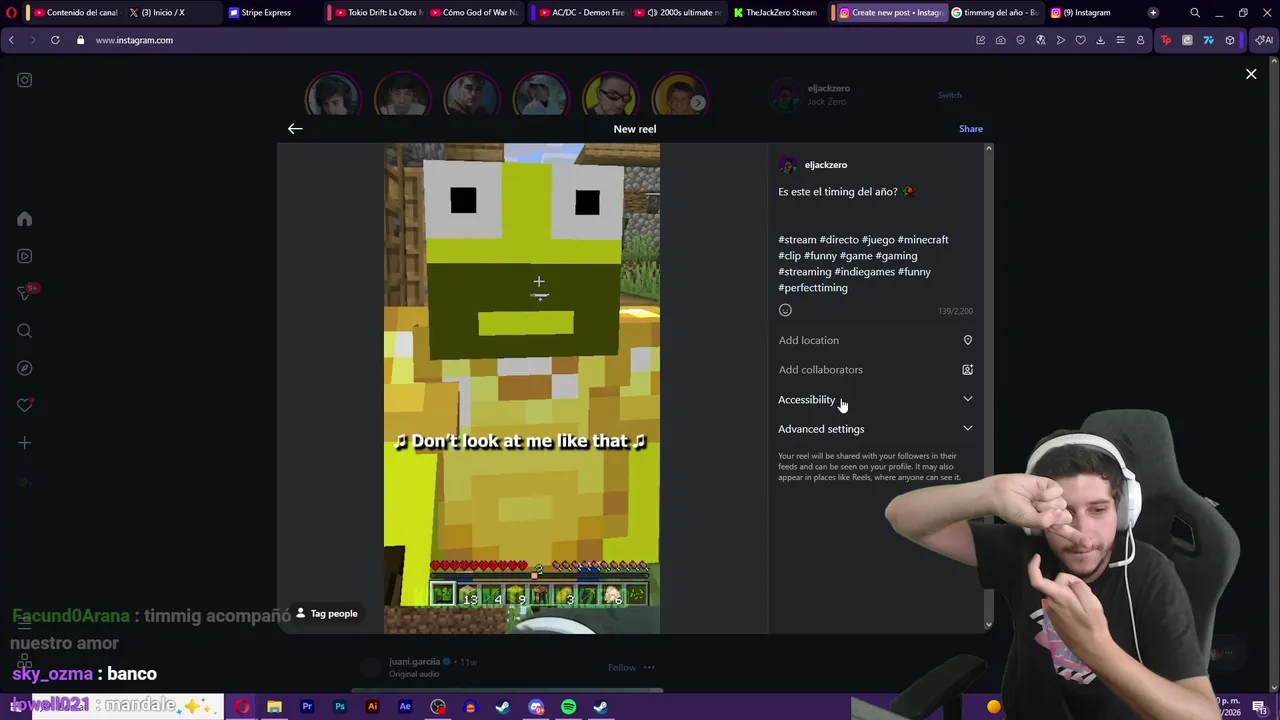Open the browser AI button
The width and height of the screenshot is (1280, 720).
[x=1264, y=40]
